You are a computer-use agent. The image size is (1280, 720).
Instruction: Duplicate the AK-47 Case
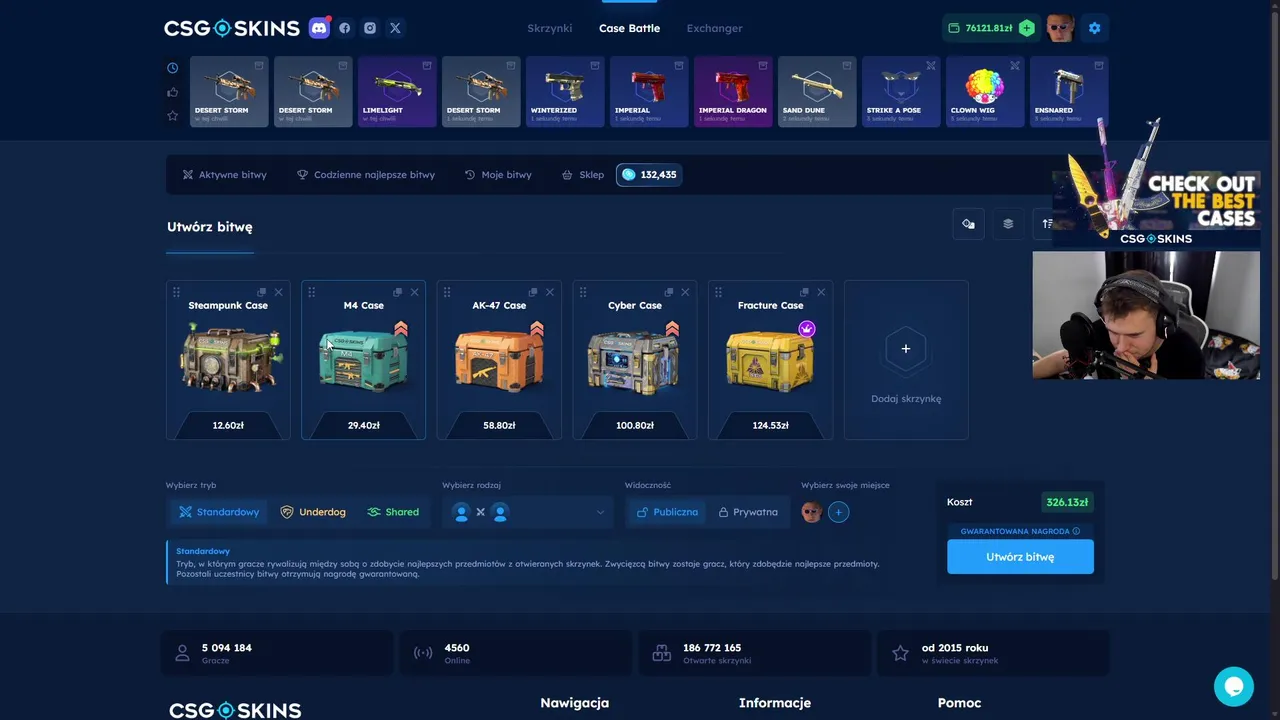(x=533, y=292)
